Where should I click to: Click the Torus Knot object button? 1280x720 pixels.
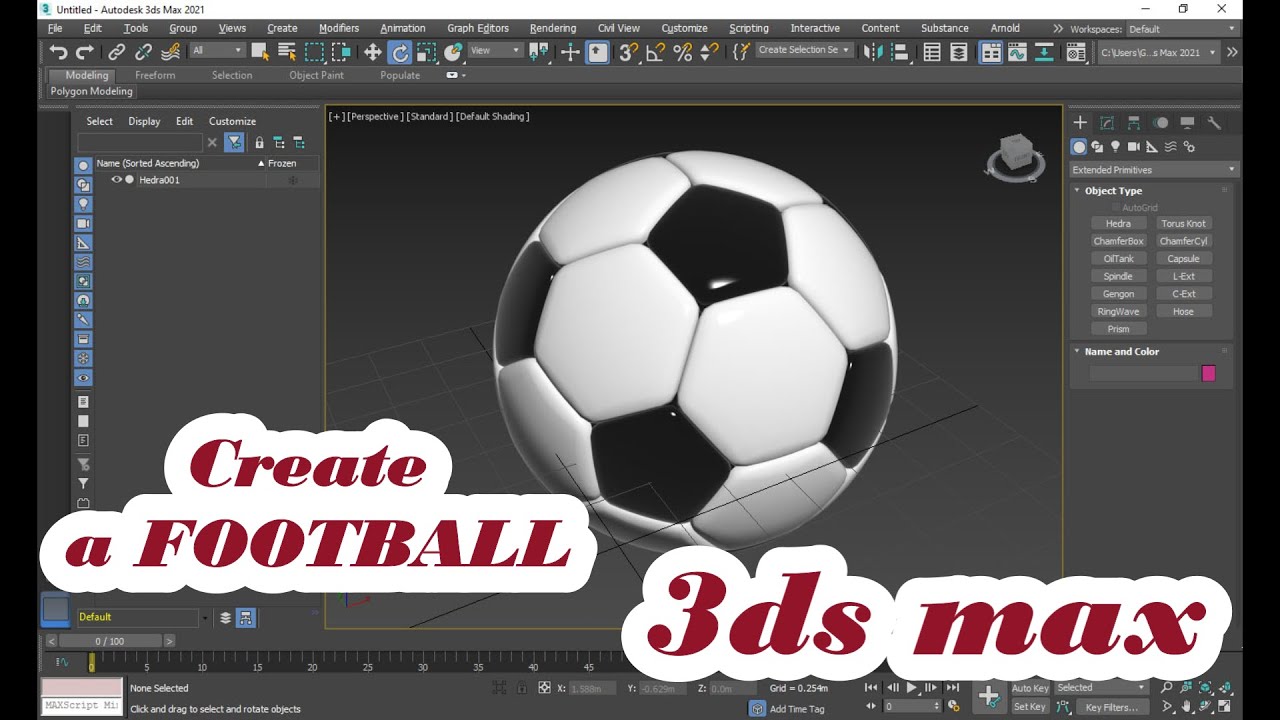1184,224
